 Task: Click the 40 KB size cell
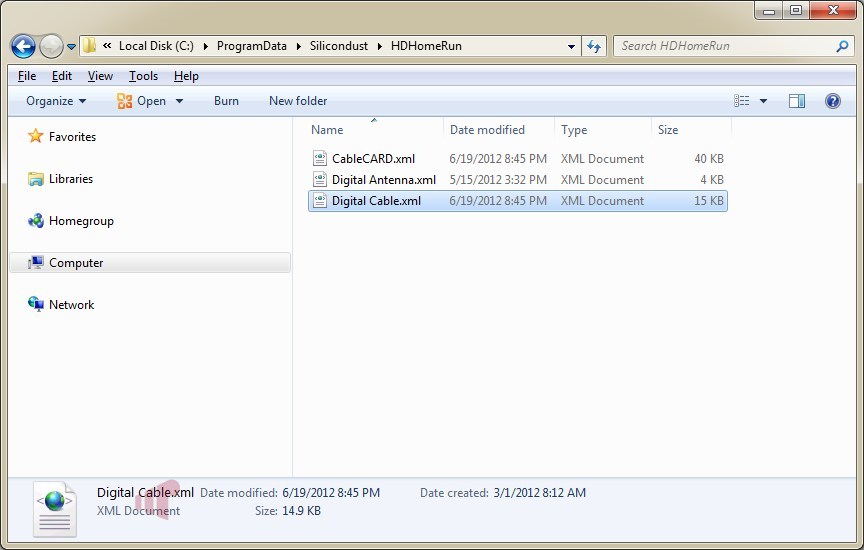pos(709,159)
